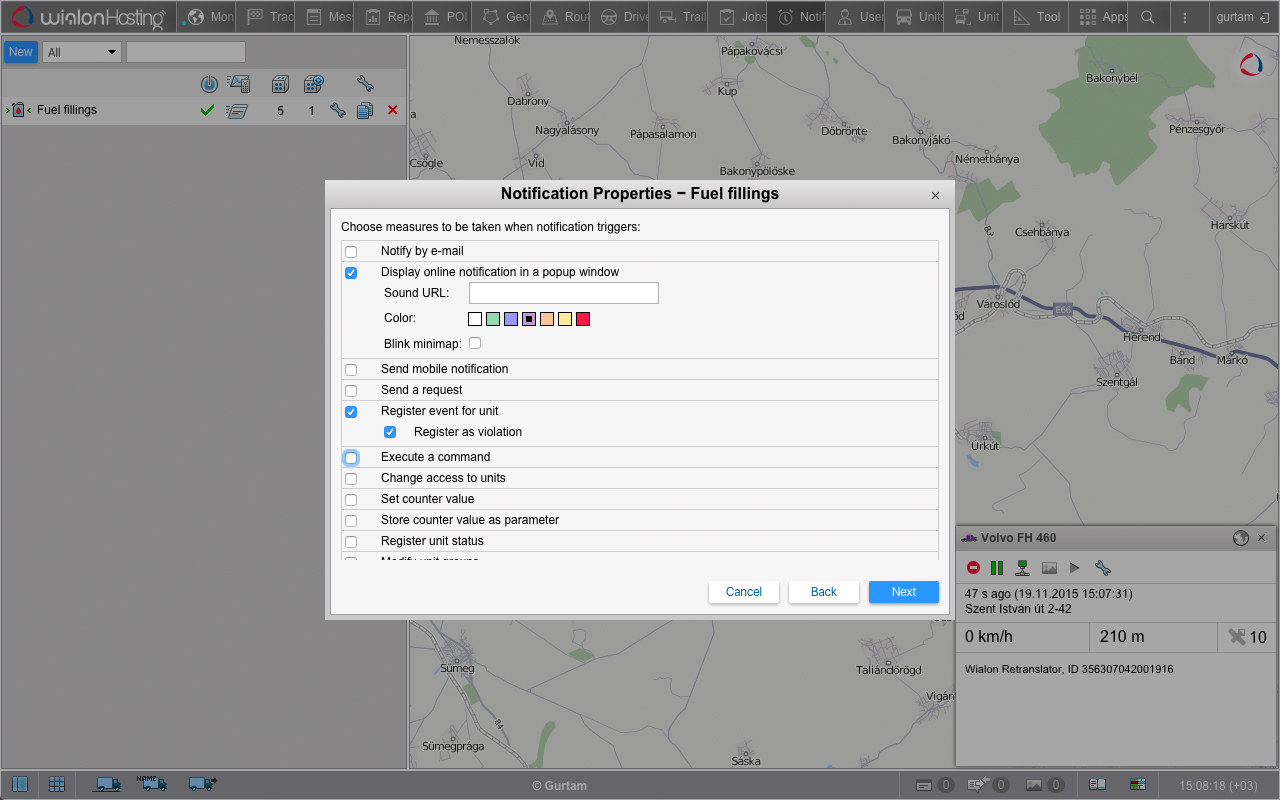1280x800 pixels.
Task: Copy the Fuel fillings notification
Action: pos(365,111)
